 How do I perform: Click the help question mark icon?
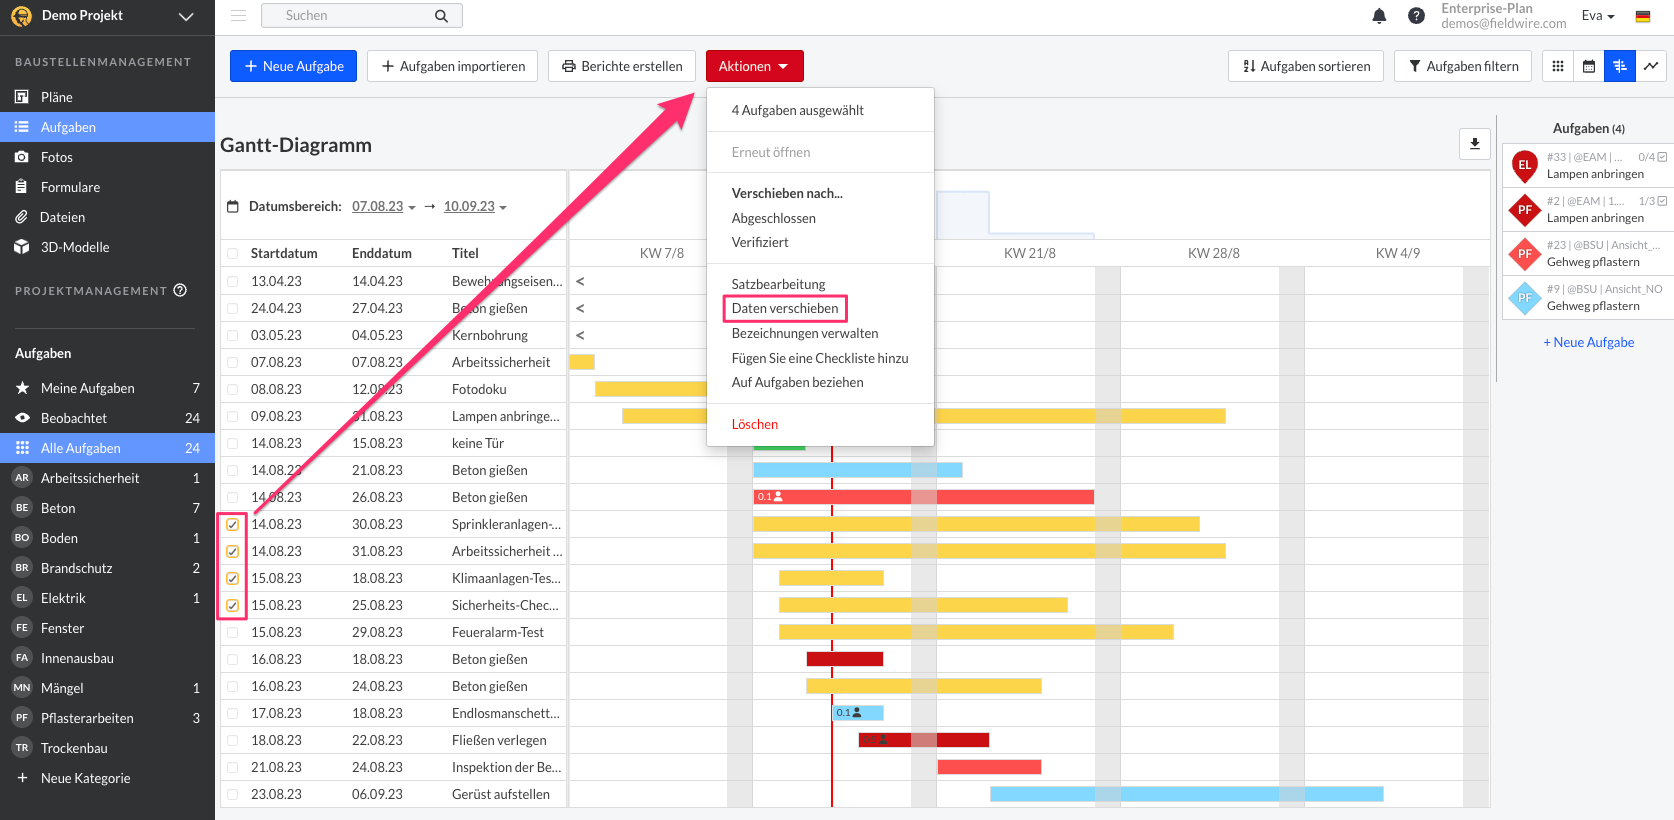[1416, 16]
